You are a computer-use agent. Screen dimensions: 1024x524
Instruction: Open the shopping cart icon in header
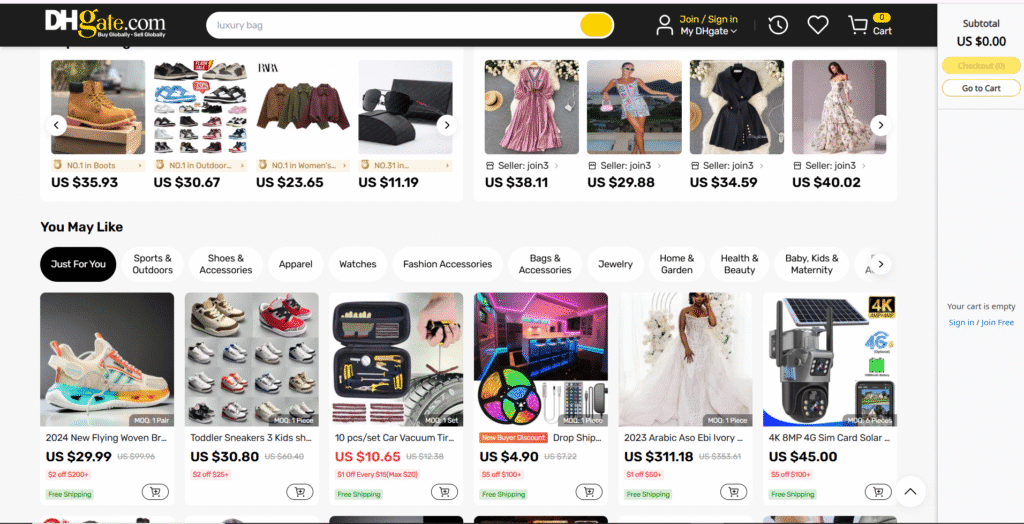pos(857,25)
